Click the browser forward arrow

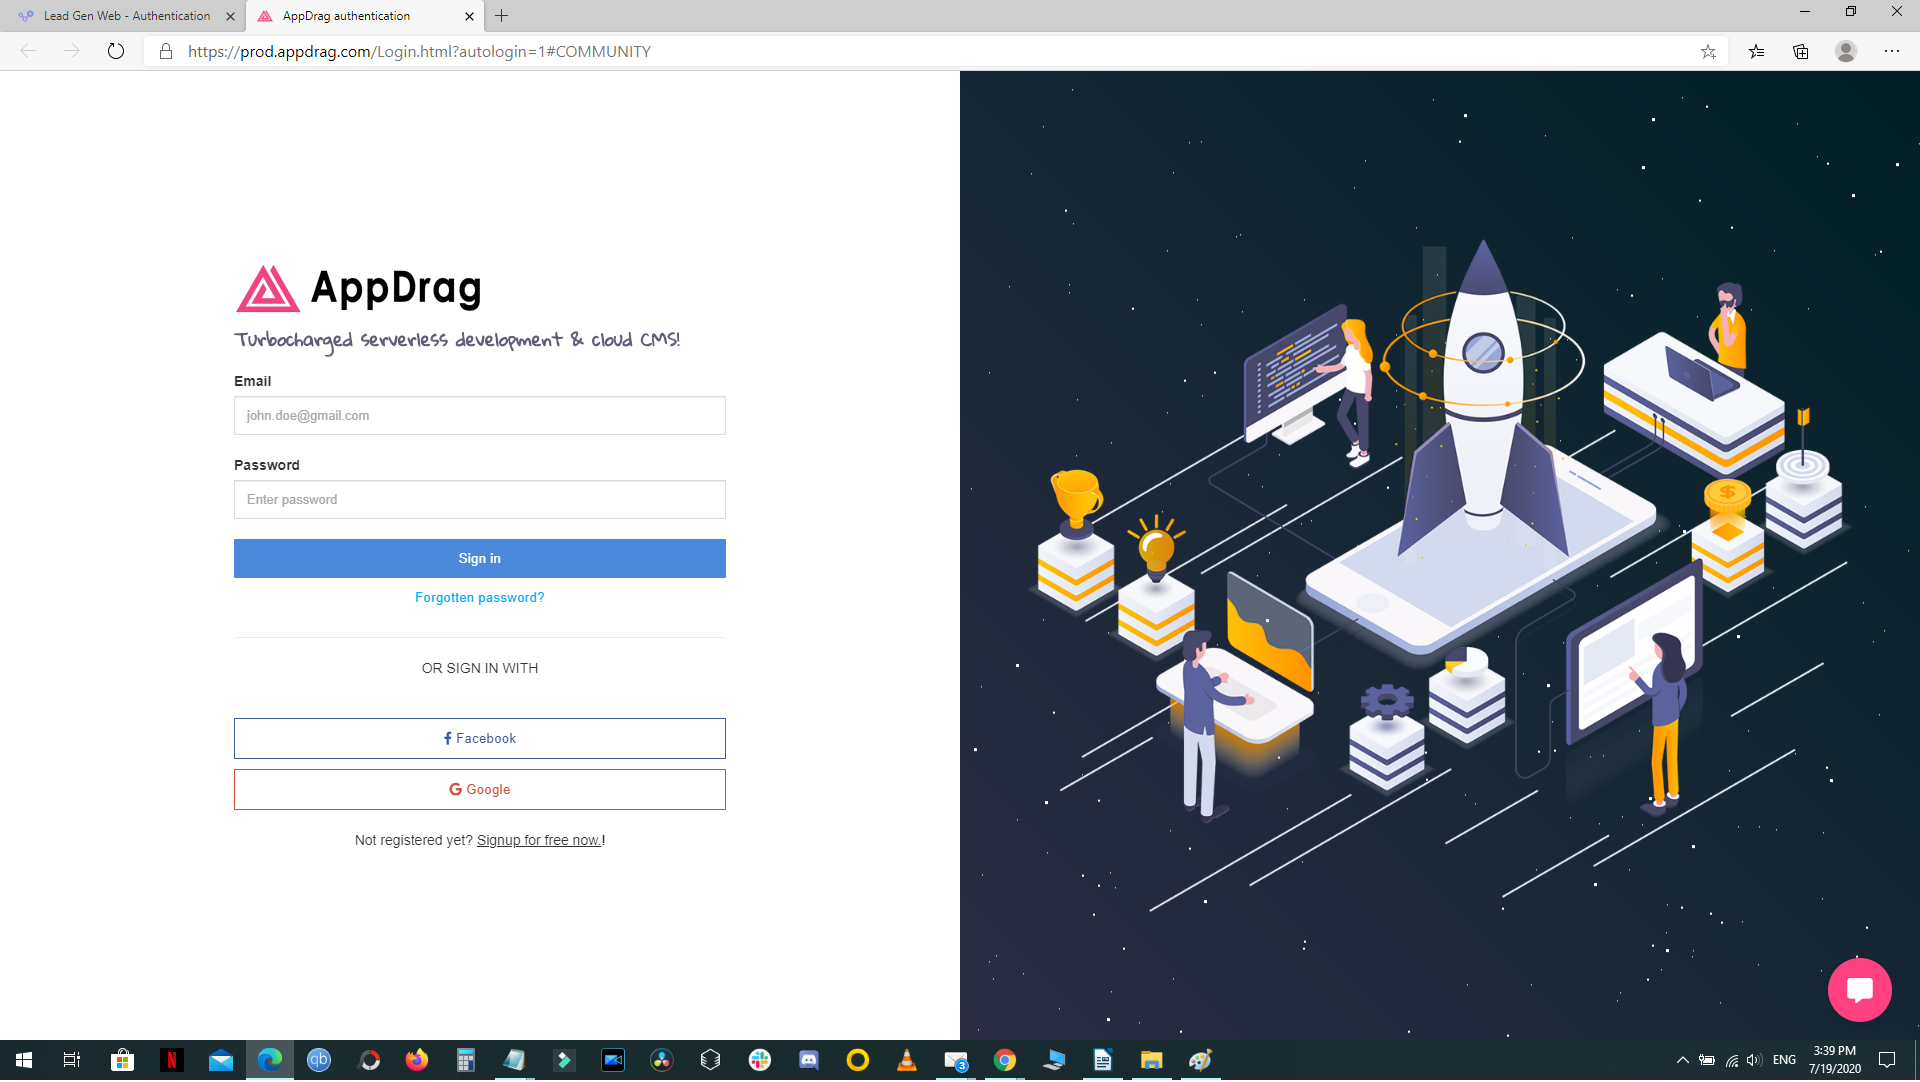click(x=72, y=52)
